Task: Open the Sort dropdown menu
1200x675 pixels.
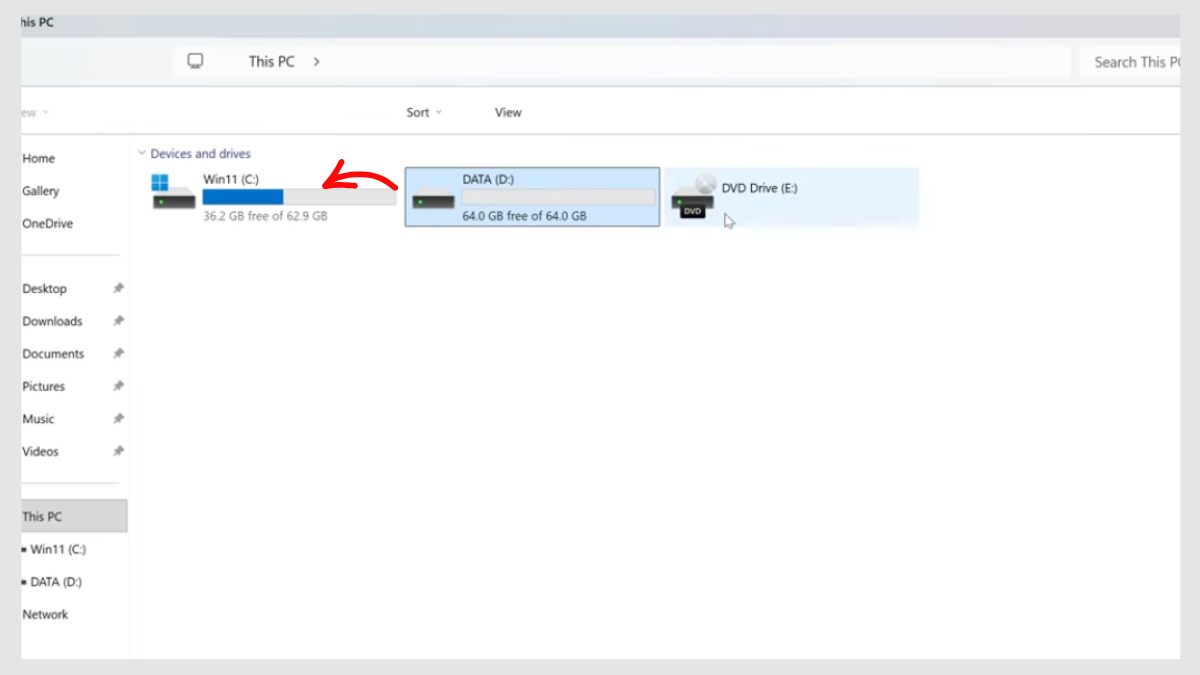Action: coord(424,113)
